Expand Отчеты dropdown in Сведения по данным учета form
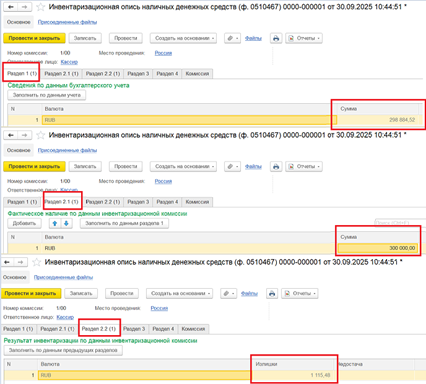The image size is (426, 384). [x=304, y=38]
